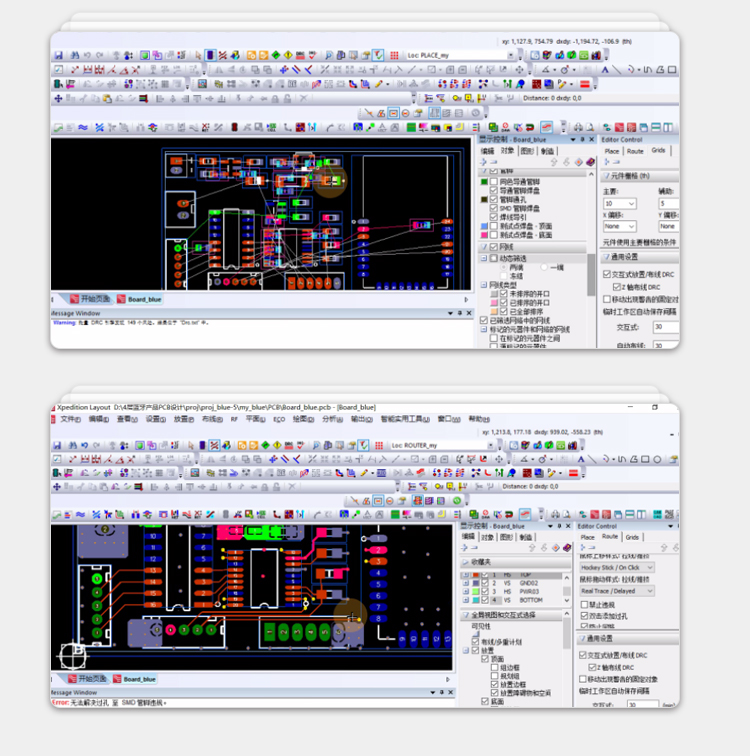750x756 pixels.
Task: Open the 布线 menu in the lower window
Action: click(x=212, y=419)
